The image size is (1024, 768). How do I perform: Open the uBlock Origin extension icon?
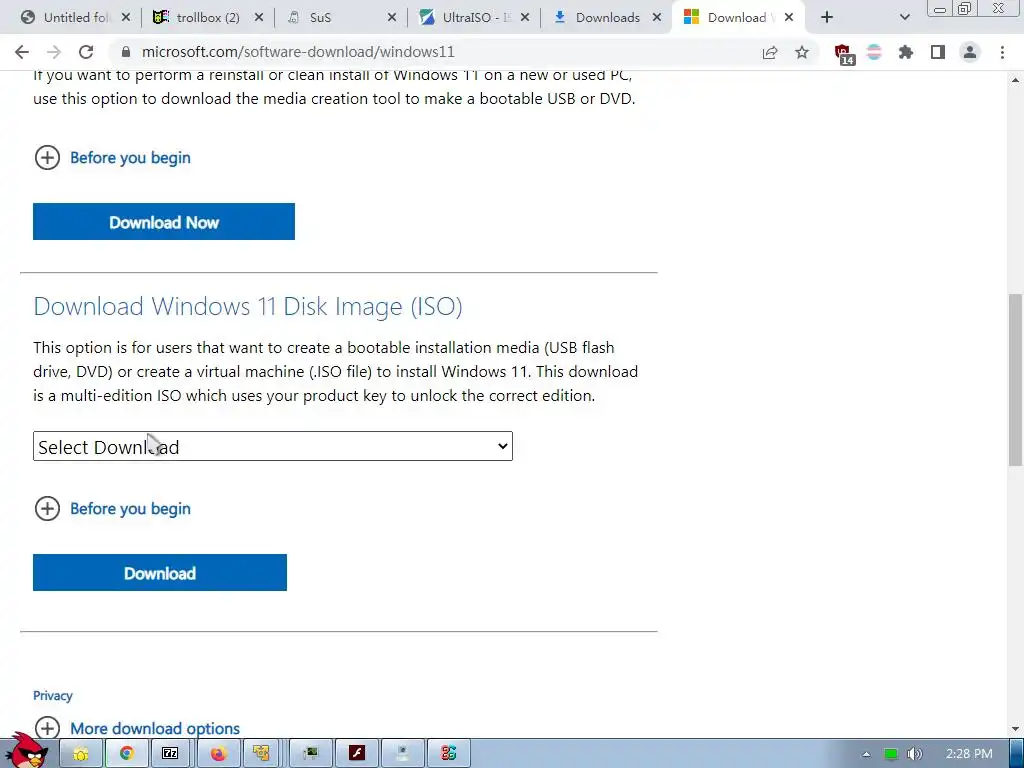point(844,53)
